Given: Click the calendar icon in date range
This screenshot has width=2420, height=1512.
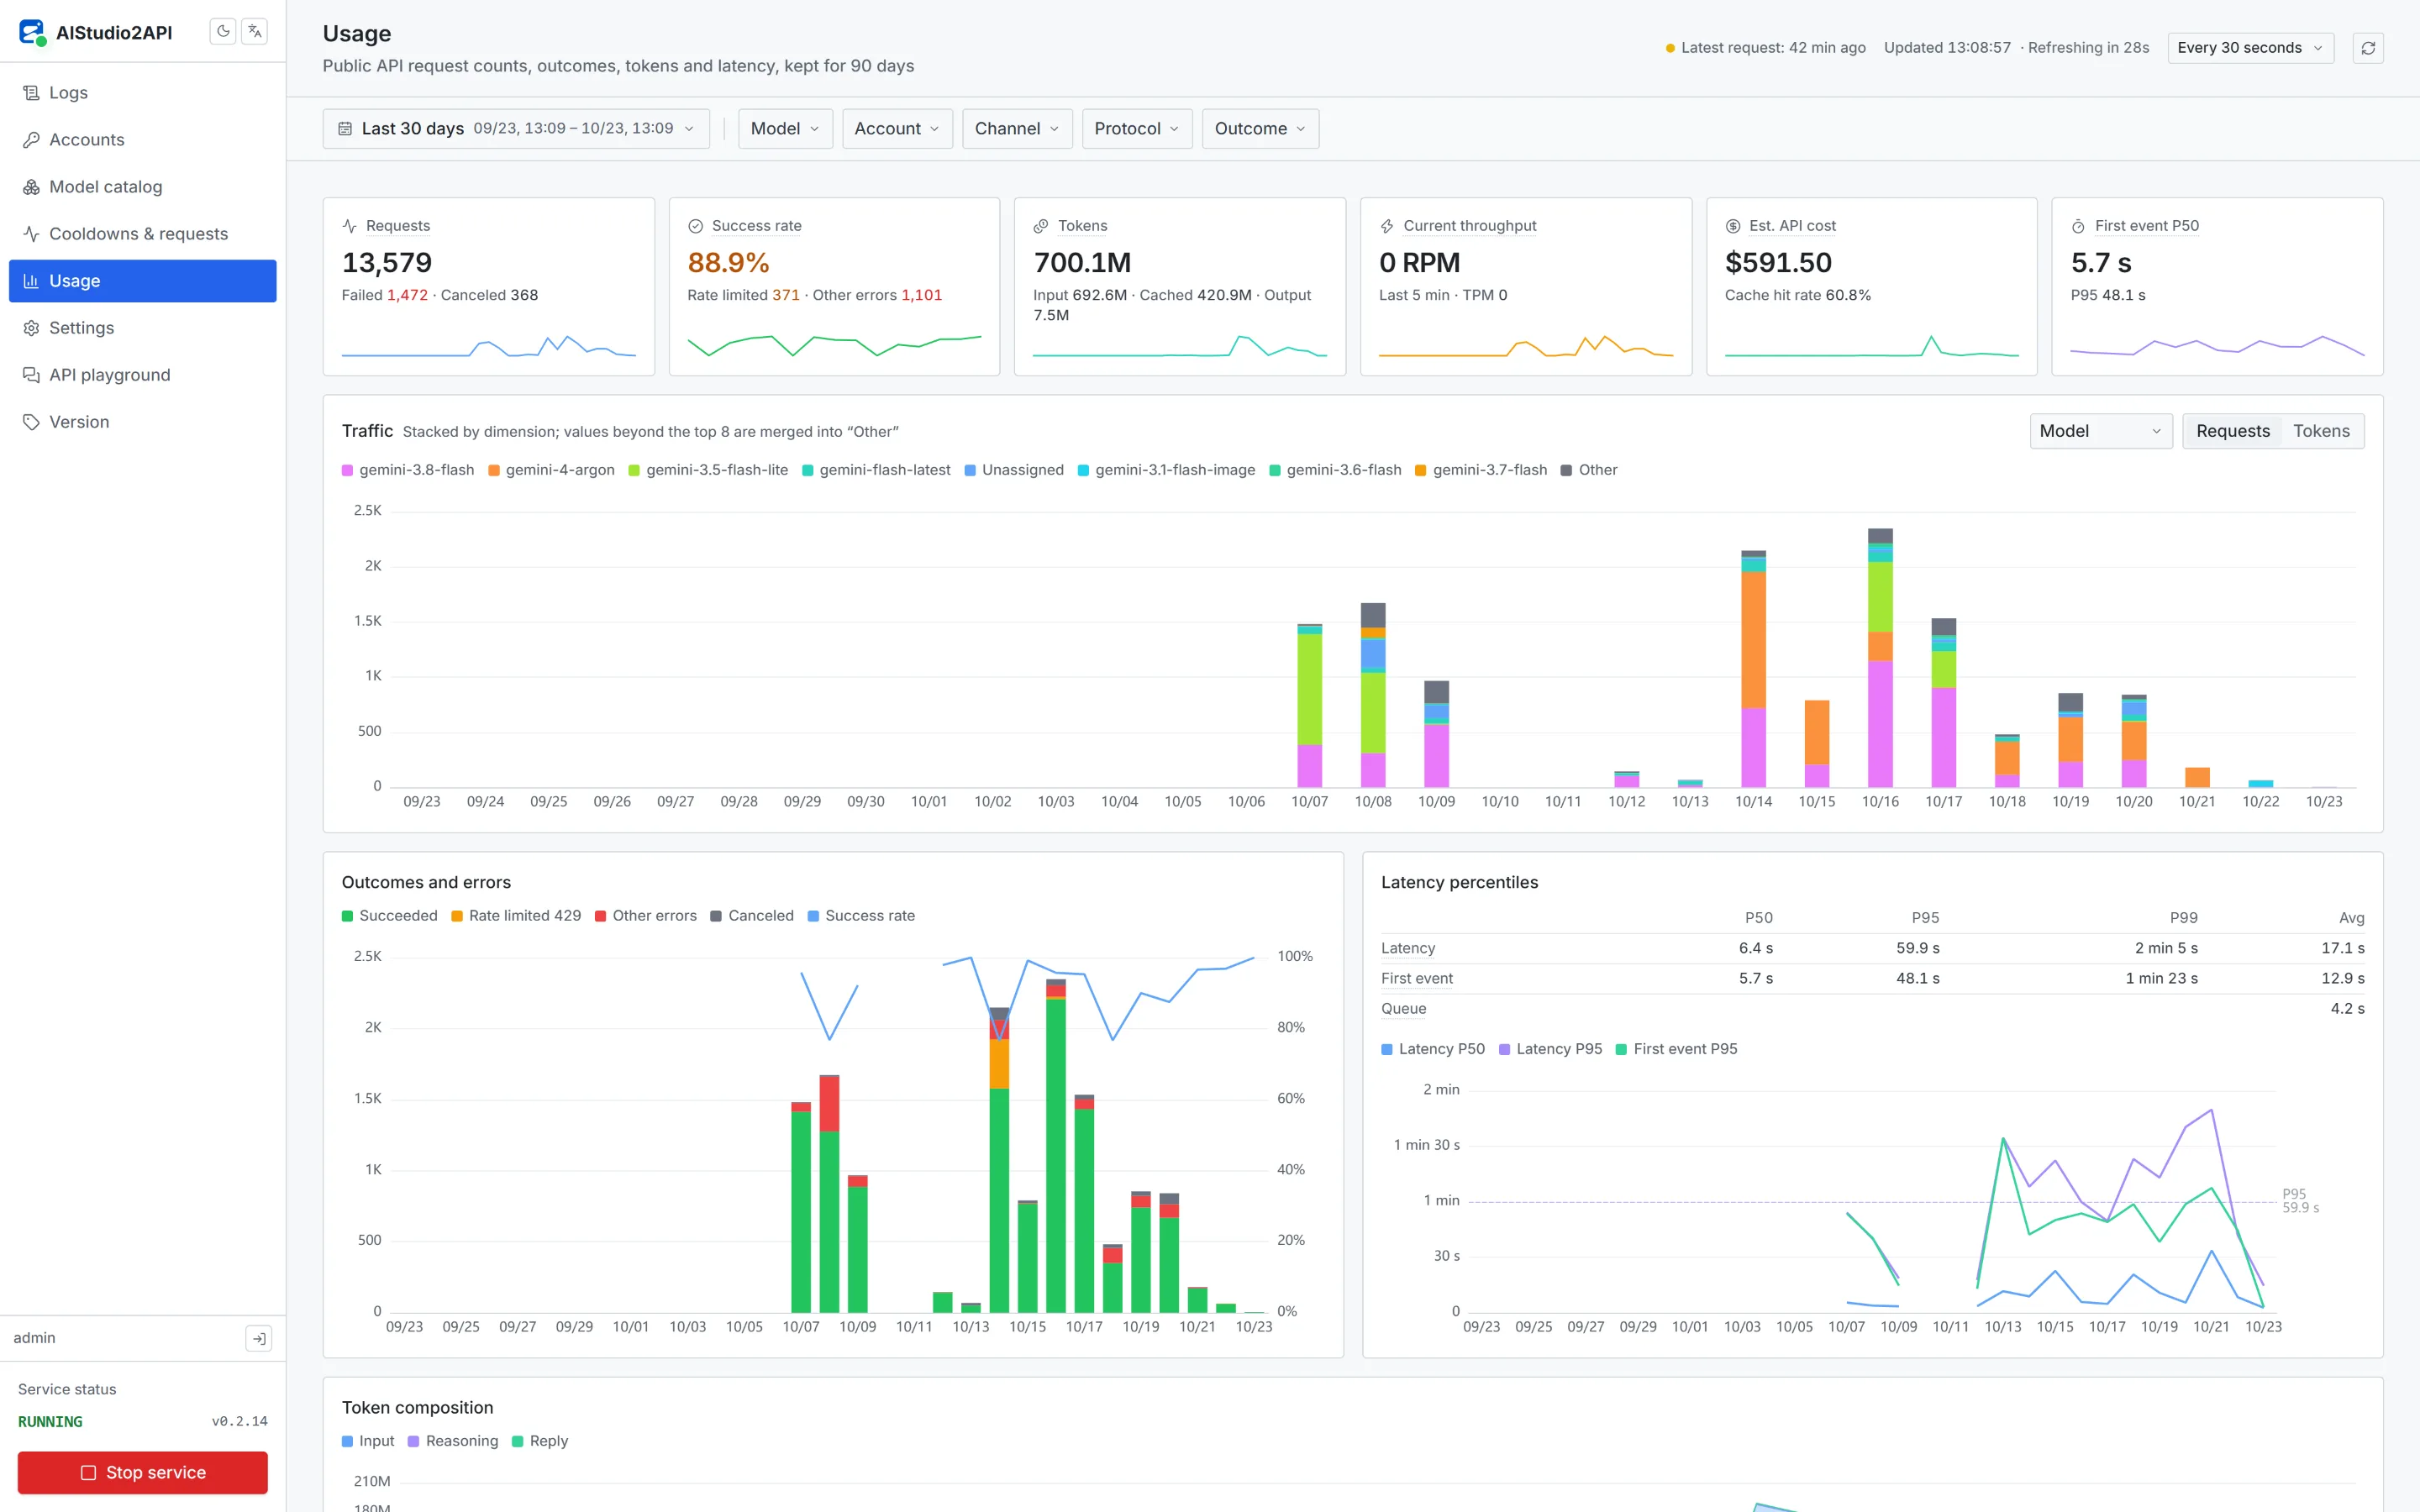Looking at the screenshot, I should point(345,128).
